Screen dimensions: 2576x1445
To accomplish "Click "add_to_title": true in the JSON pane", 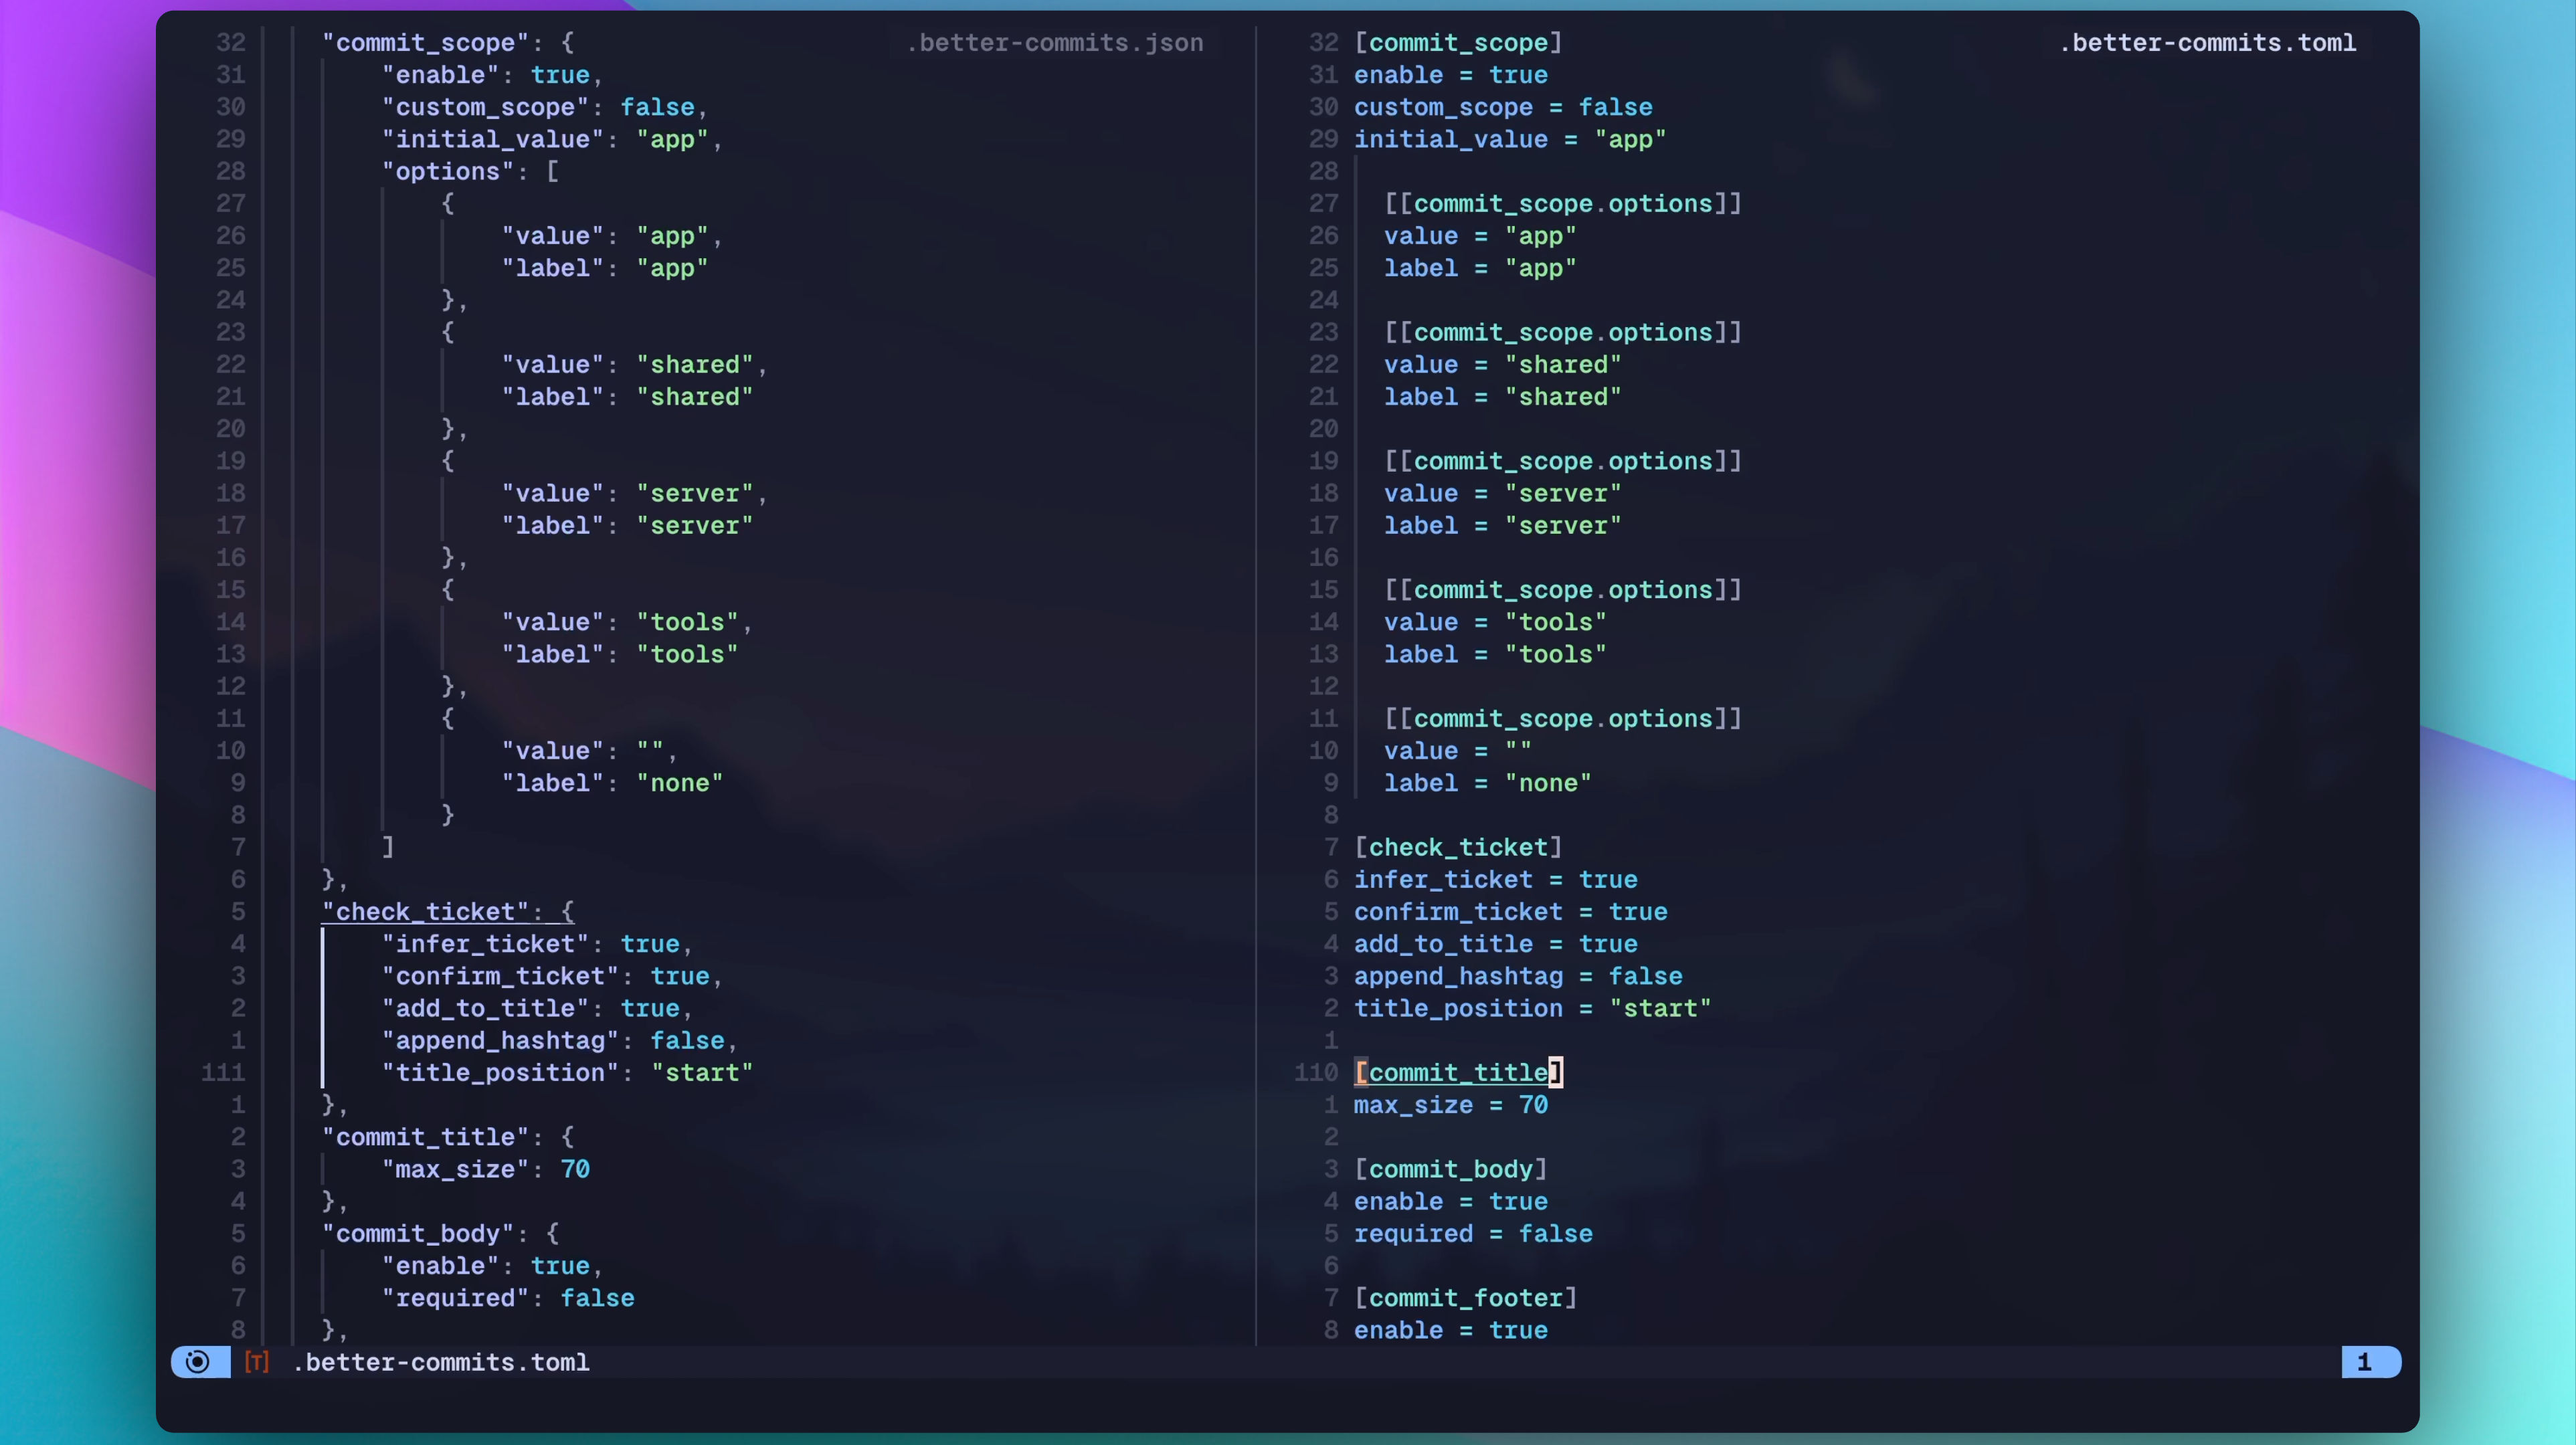I will 537,1008.
